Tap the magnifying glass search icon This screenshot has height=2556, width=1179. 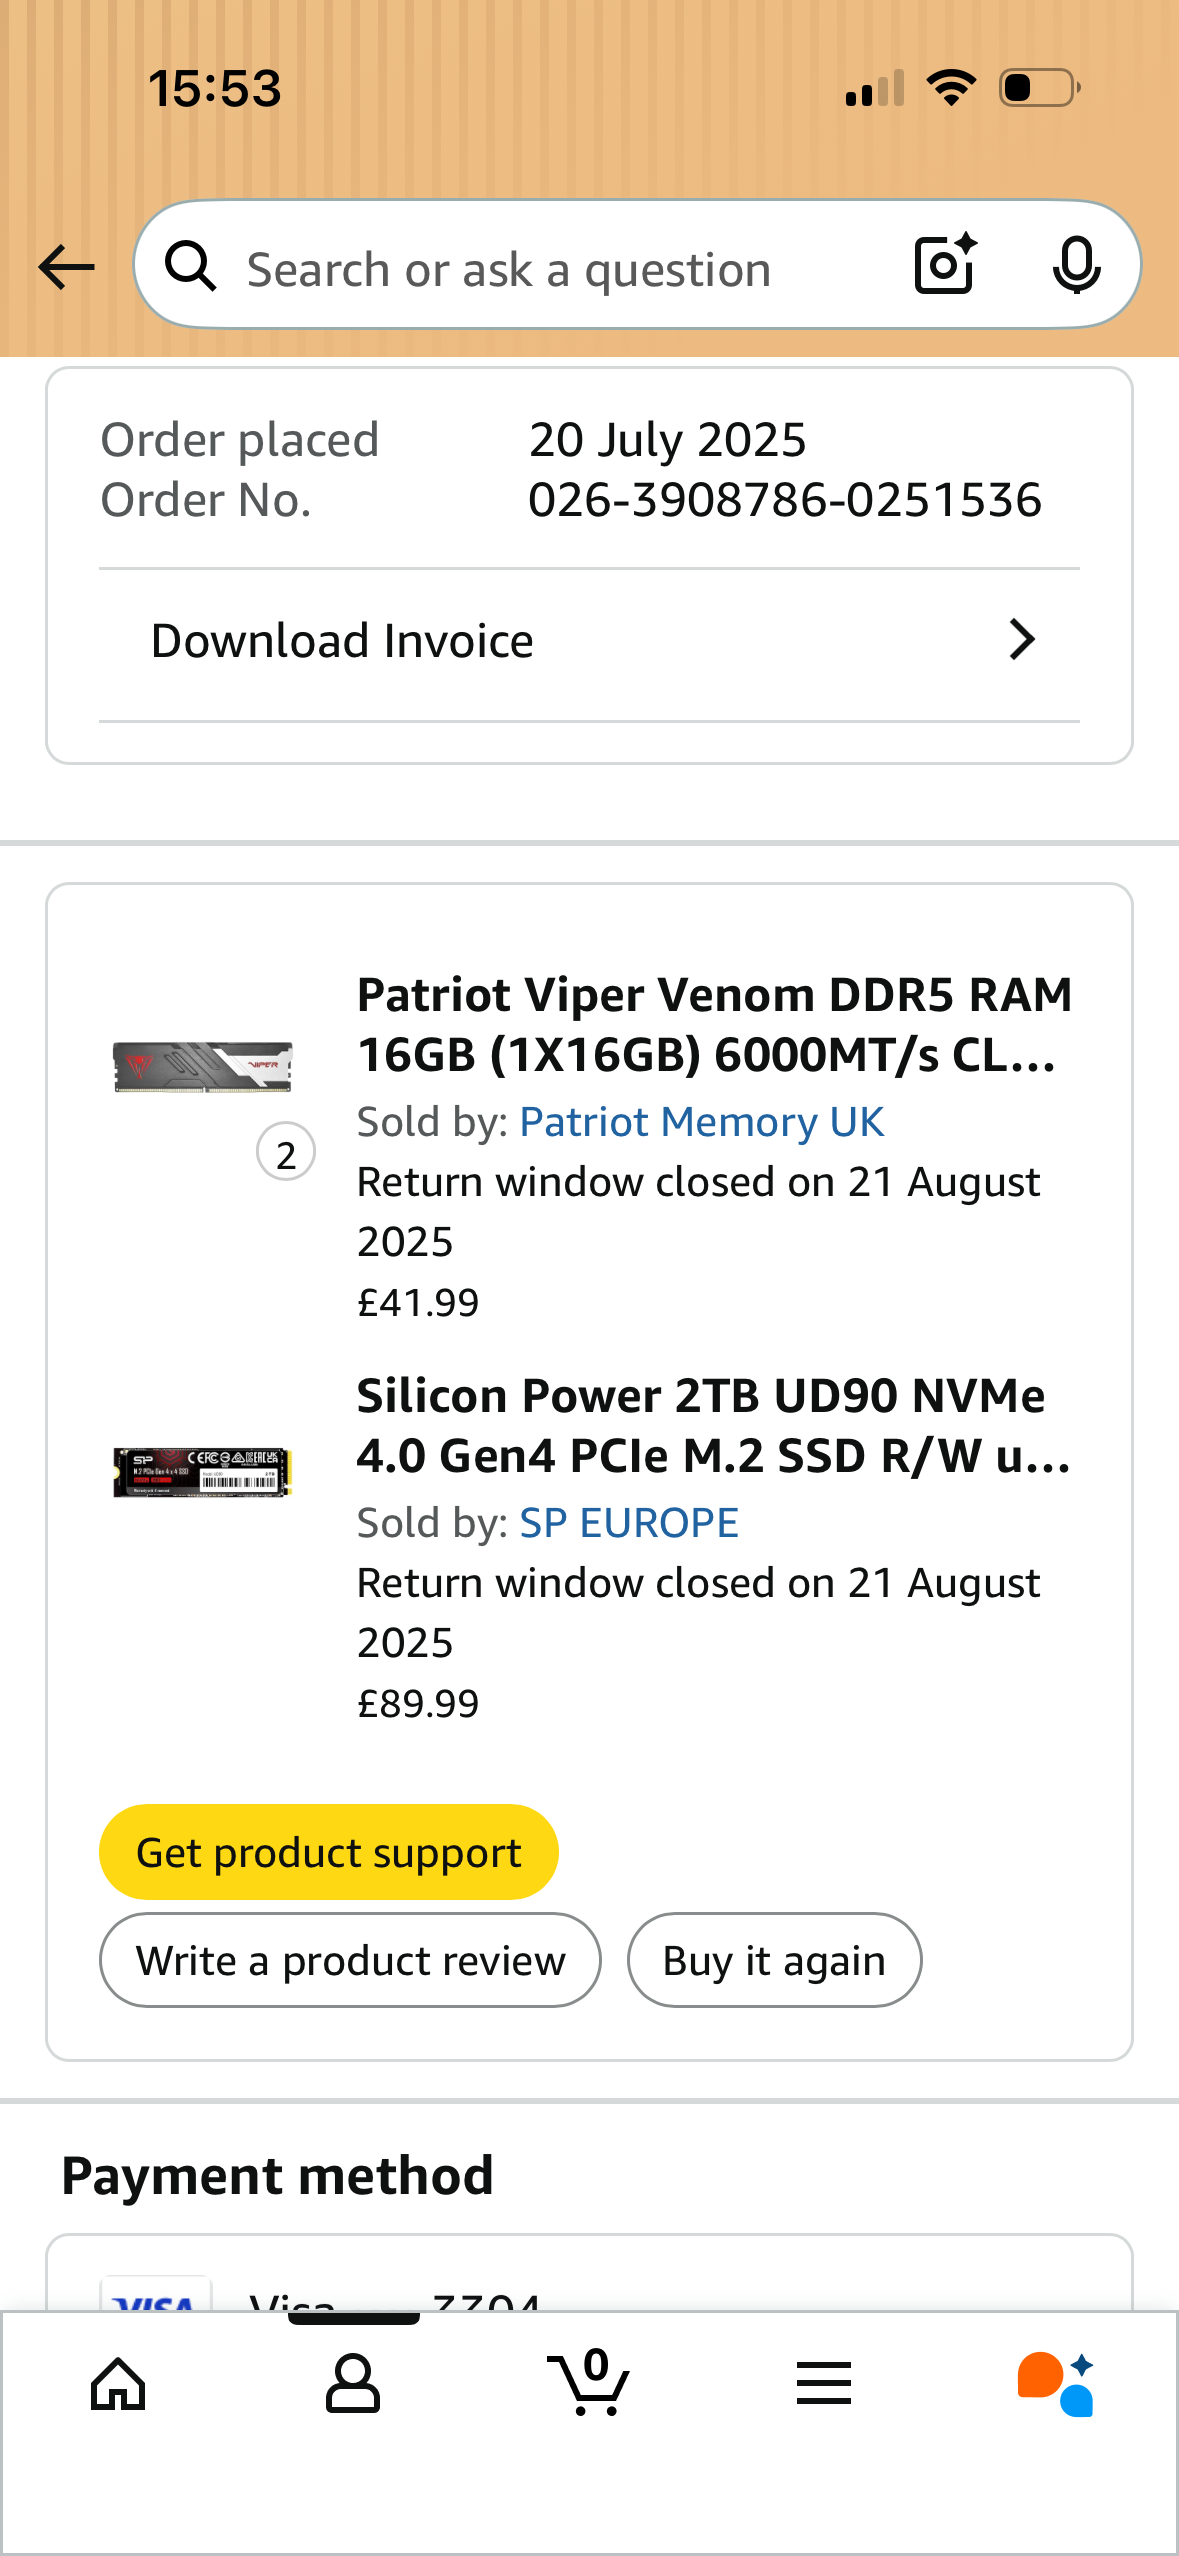[190, 267]
